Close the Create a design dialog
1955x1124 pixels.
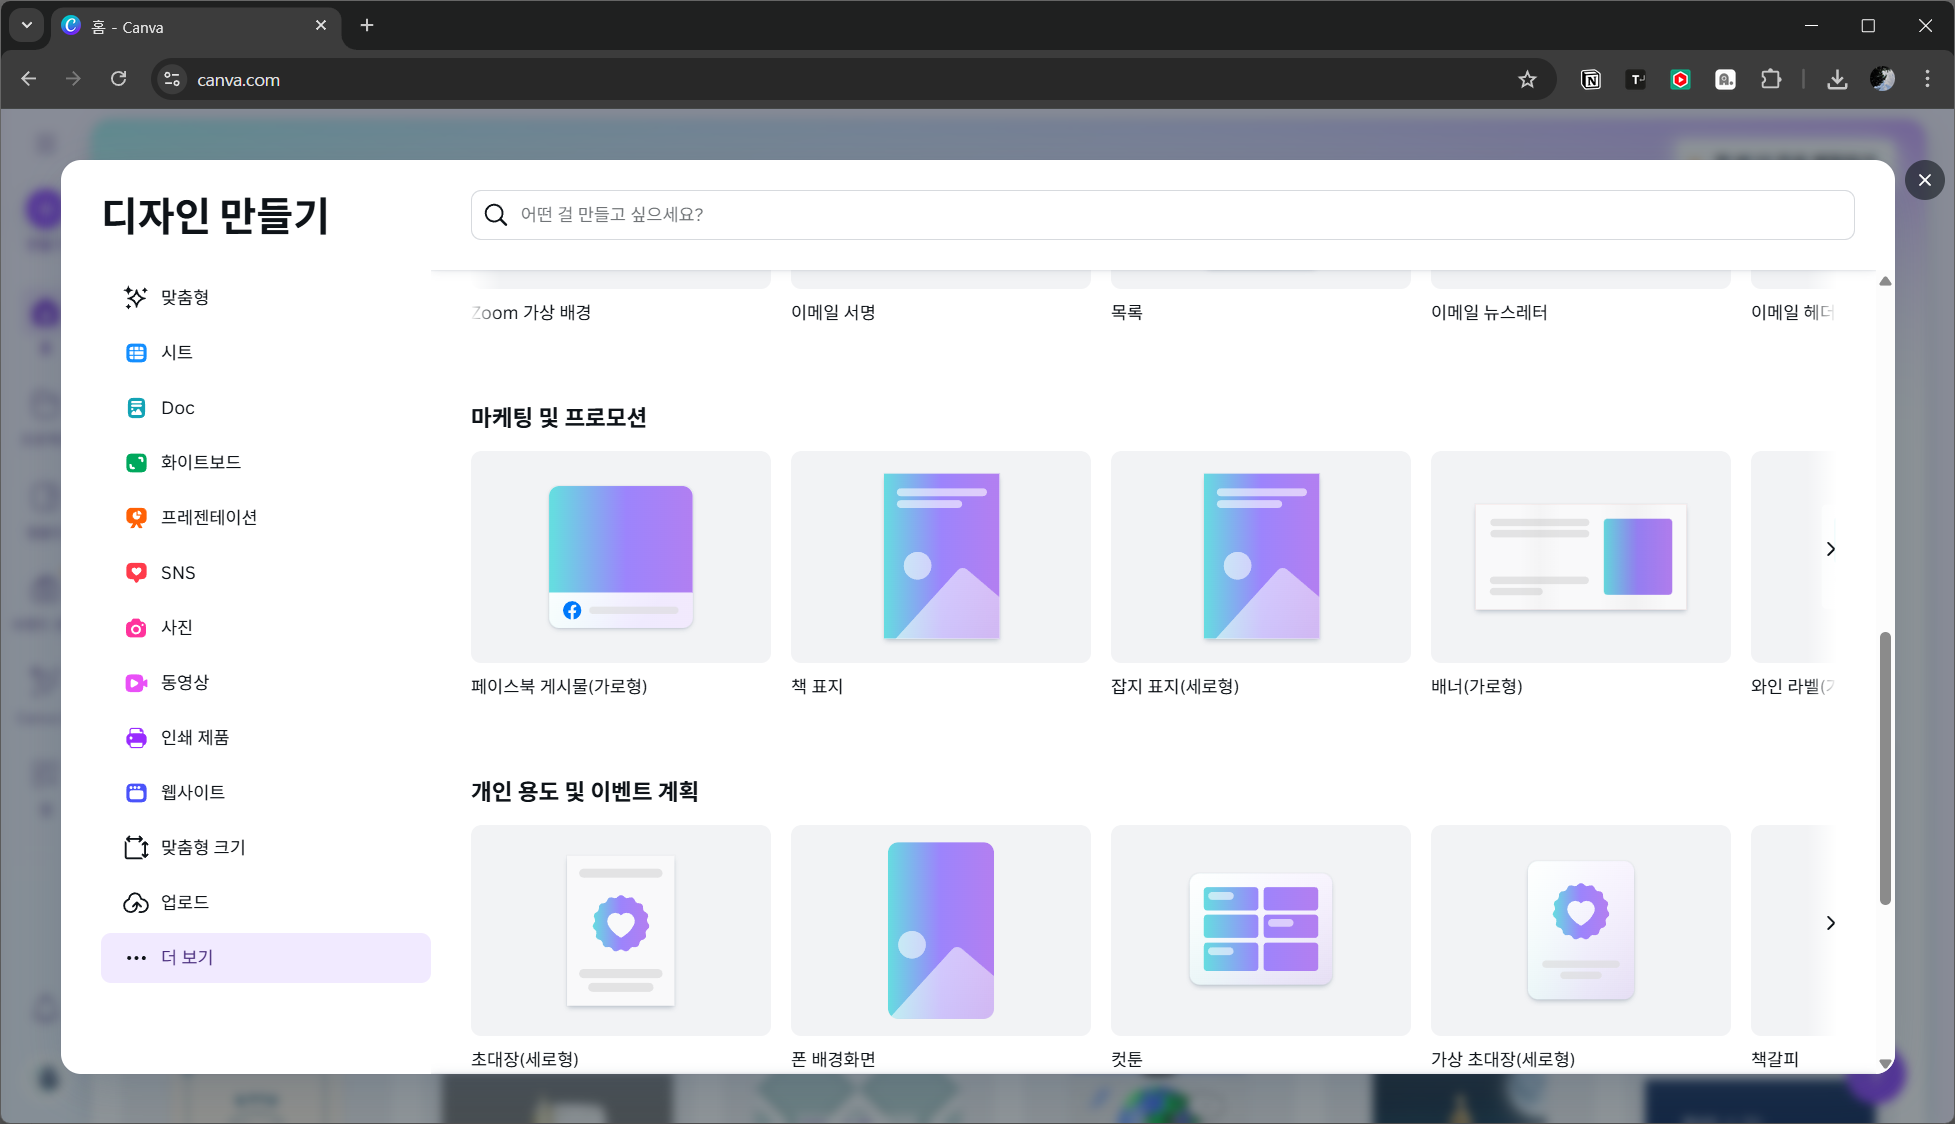[x=1924, y=180]
